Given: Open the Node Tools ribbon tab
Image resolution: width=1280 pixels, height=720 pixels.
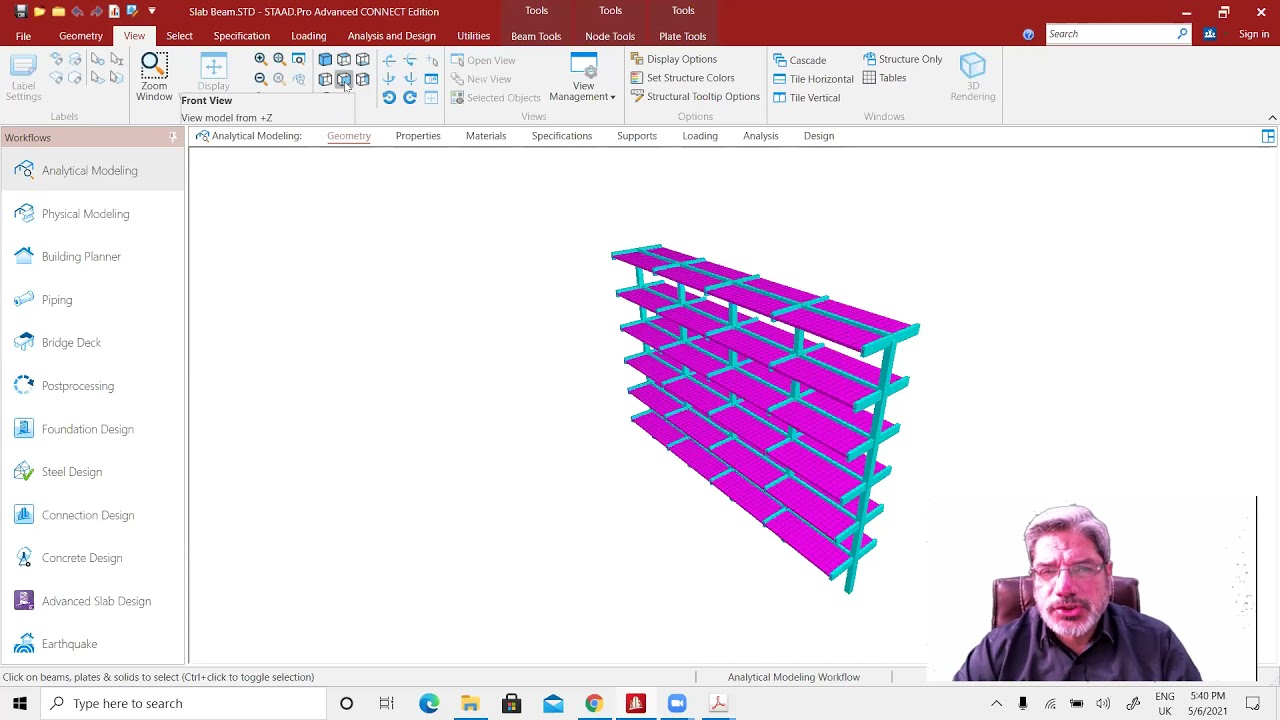Looking at the screenshot, I should click(610, 36).
